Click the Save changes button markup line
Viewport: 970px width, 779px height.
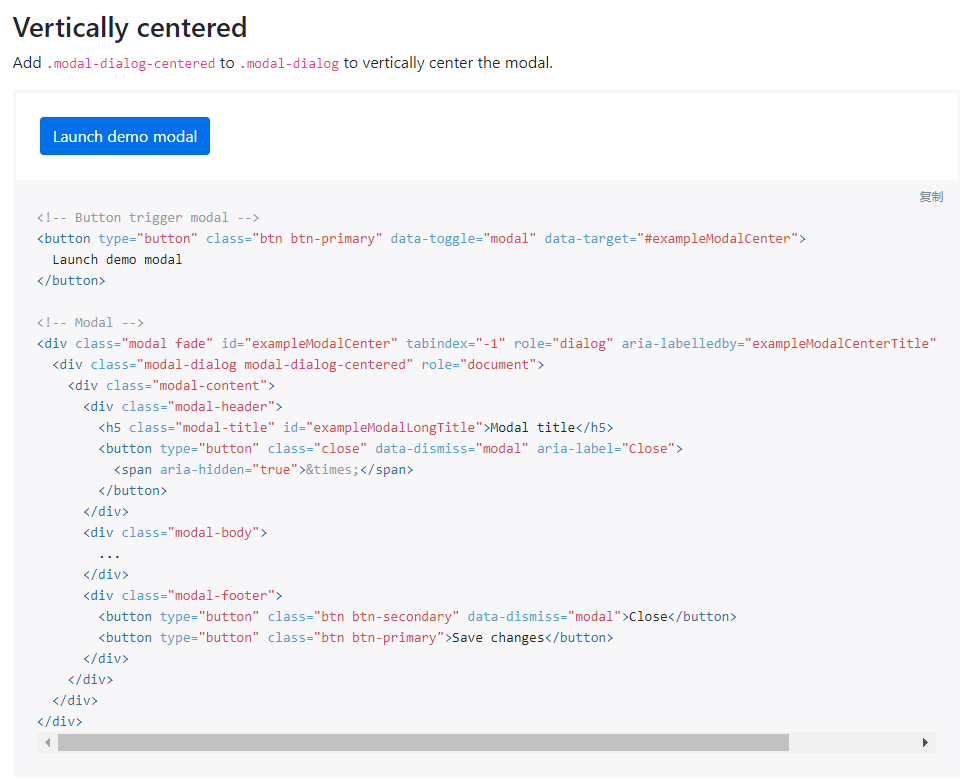355,637
